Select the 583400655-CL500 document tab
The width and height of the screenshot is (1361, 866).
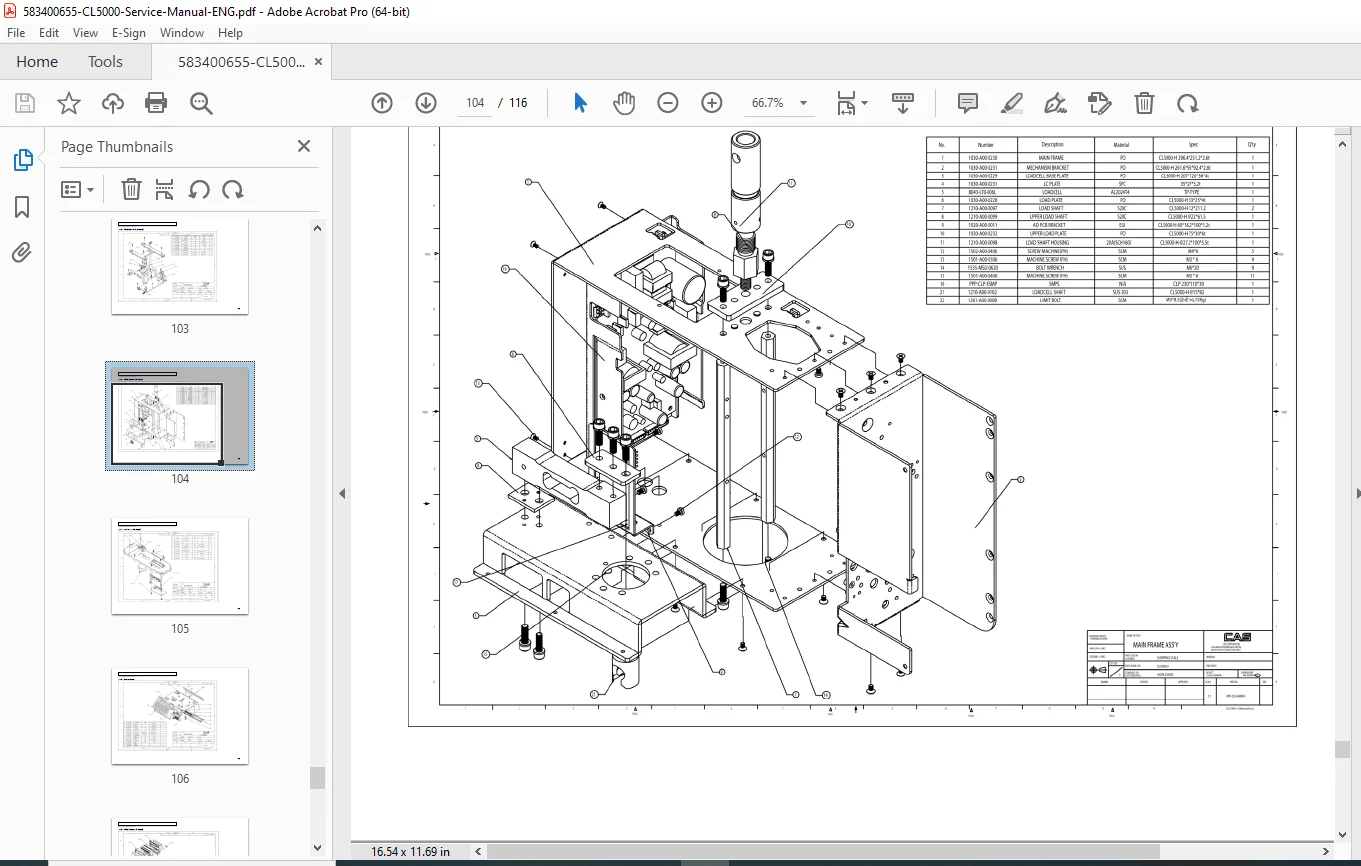(x=241, y=62)
